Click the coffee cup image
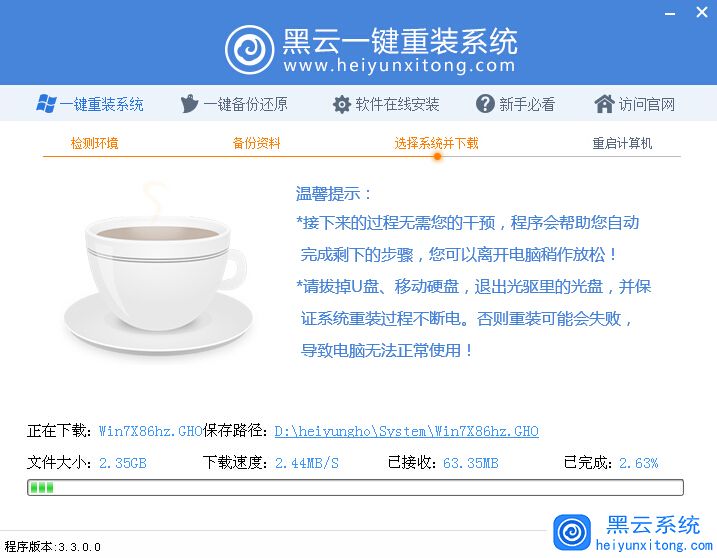The image size is (717, 558). 158,270
